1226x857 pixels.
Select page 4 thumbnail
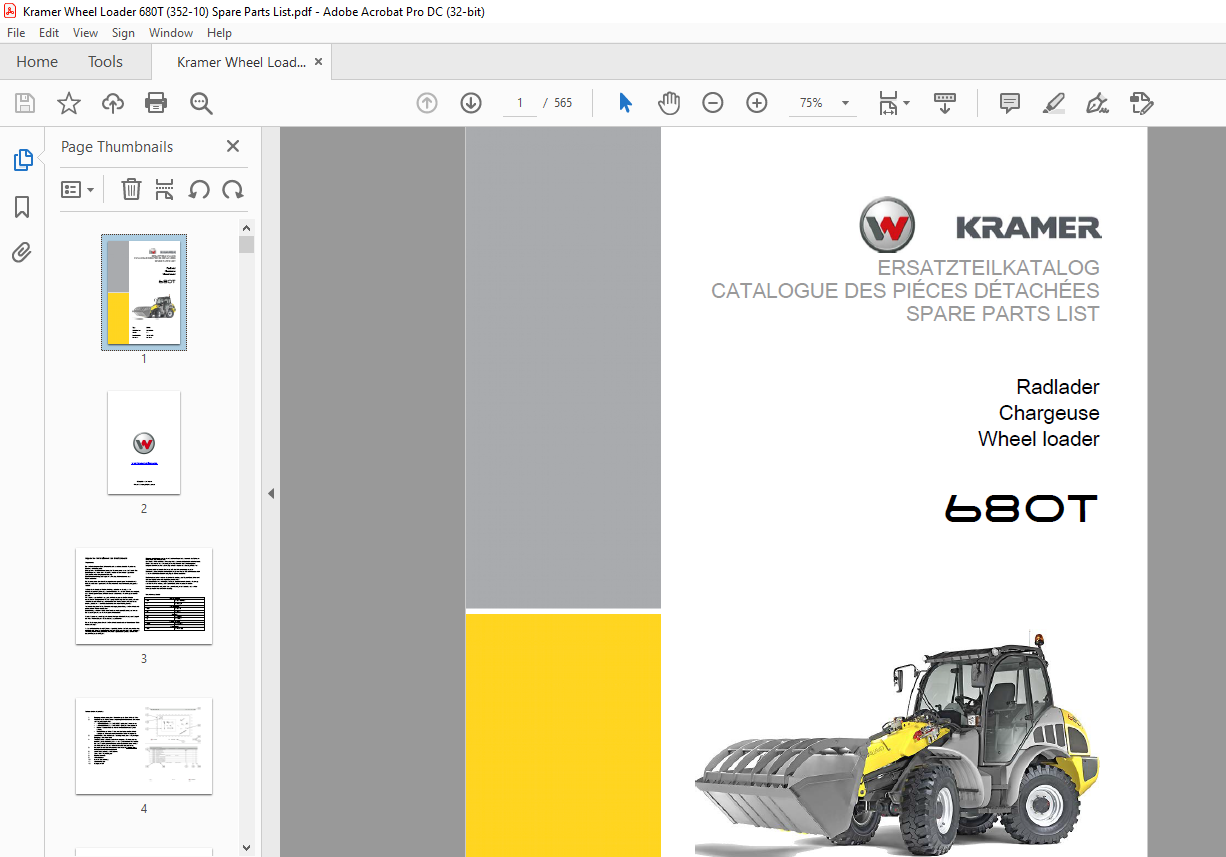[x=144, y=746]
